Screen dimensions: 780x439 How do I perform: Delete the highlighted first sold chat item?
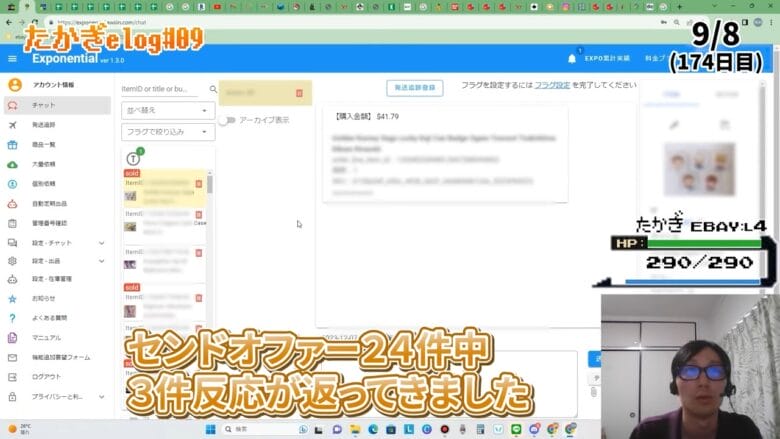coord(199,184)
